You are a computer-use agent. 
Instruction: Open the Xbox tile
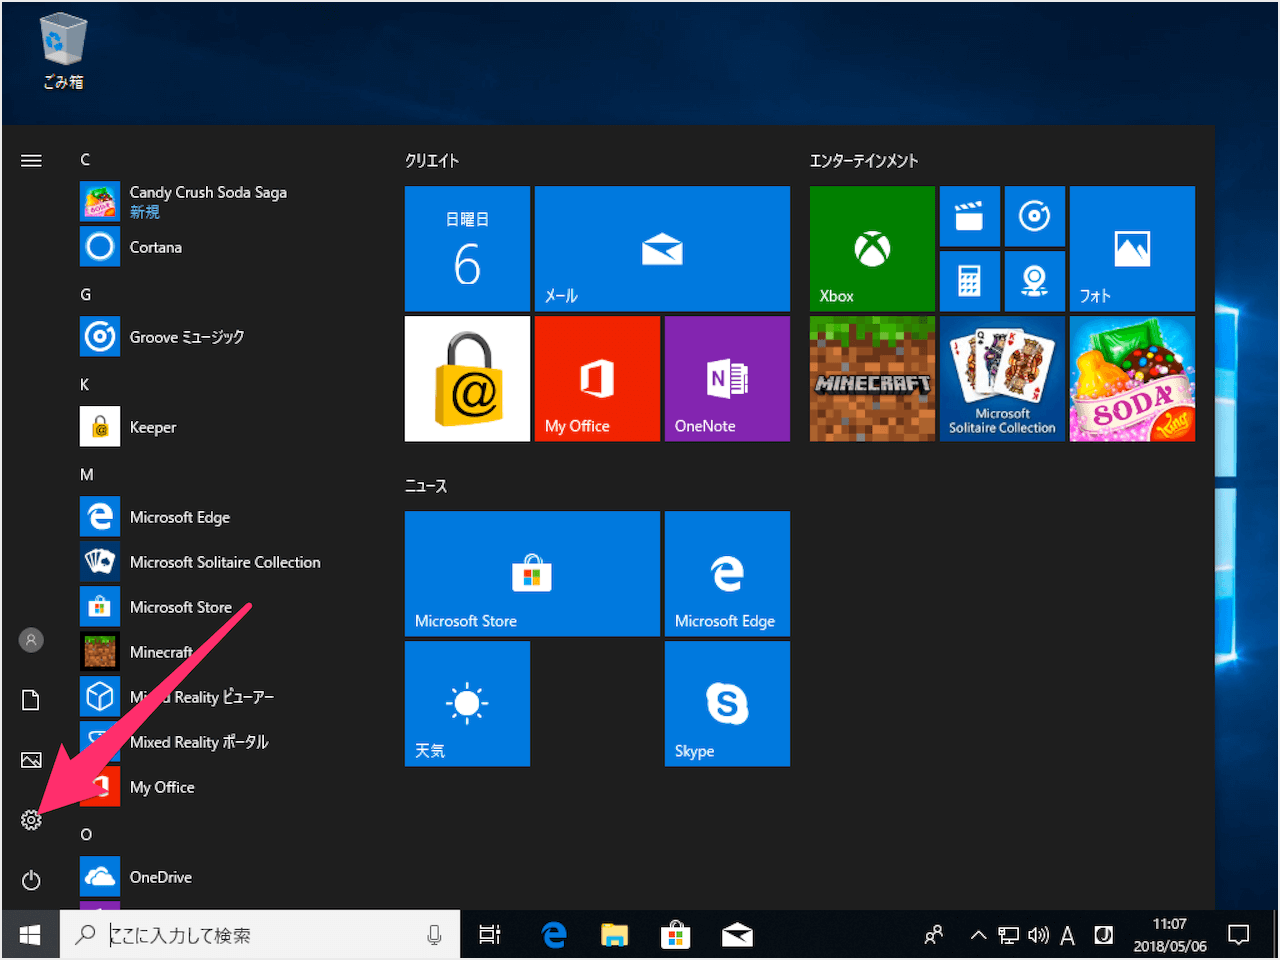click(x=872, y=248)
